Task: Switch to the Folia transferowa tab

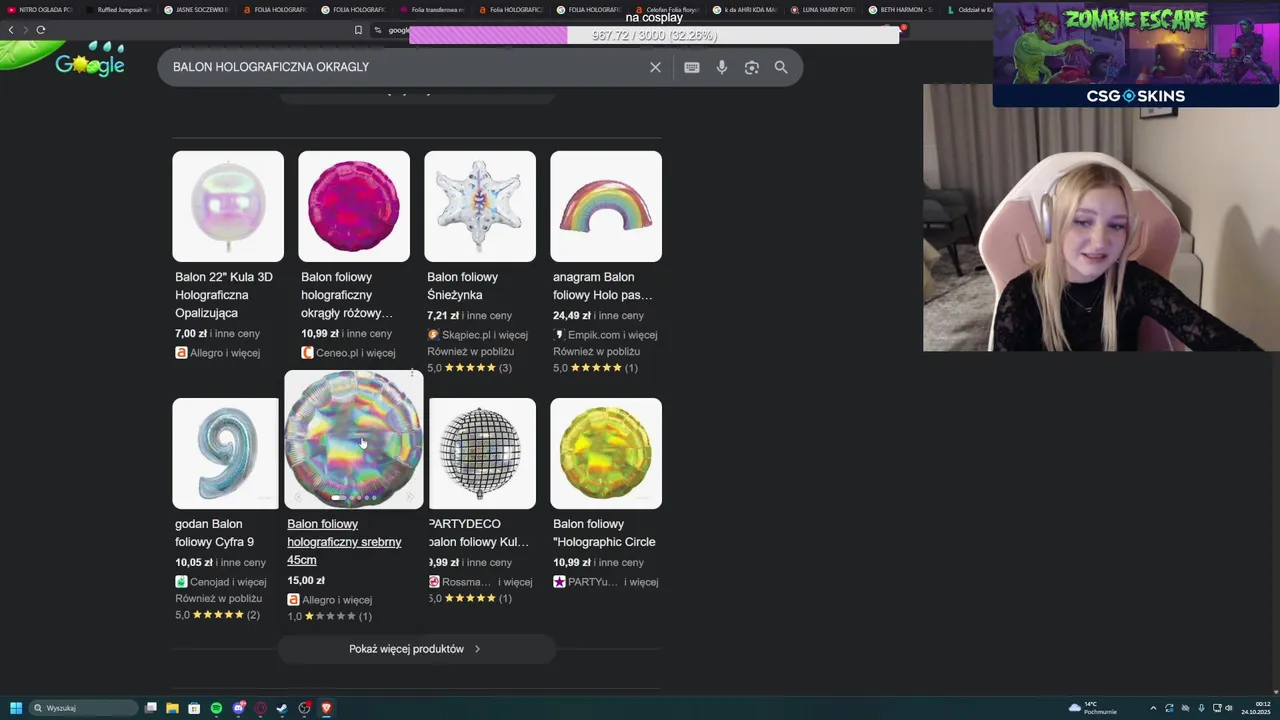Action: click(431, 9)
